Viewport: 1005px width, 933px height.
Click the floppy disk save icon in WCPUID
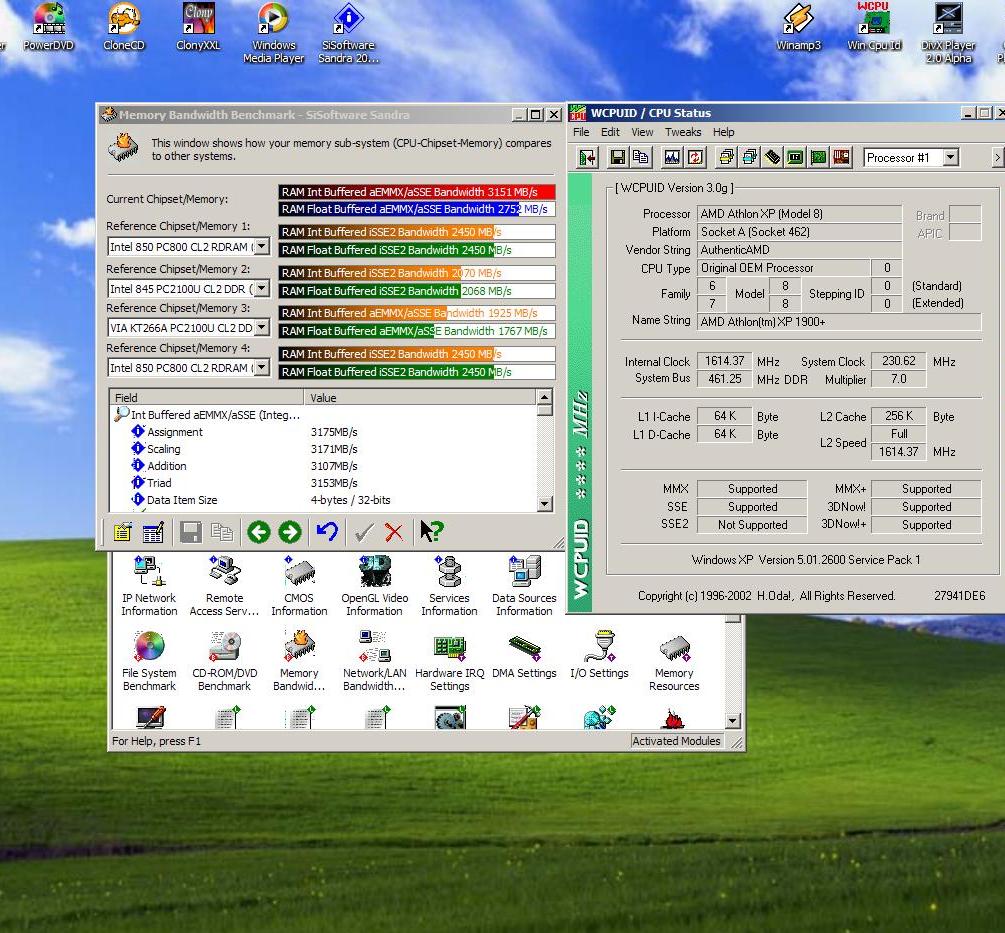(x=617, y=157)
